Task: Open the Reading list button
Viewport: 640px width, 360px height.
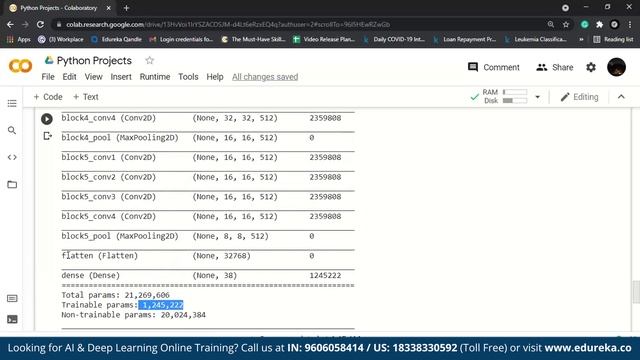Action: click(x=613, y=39)
